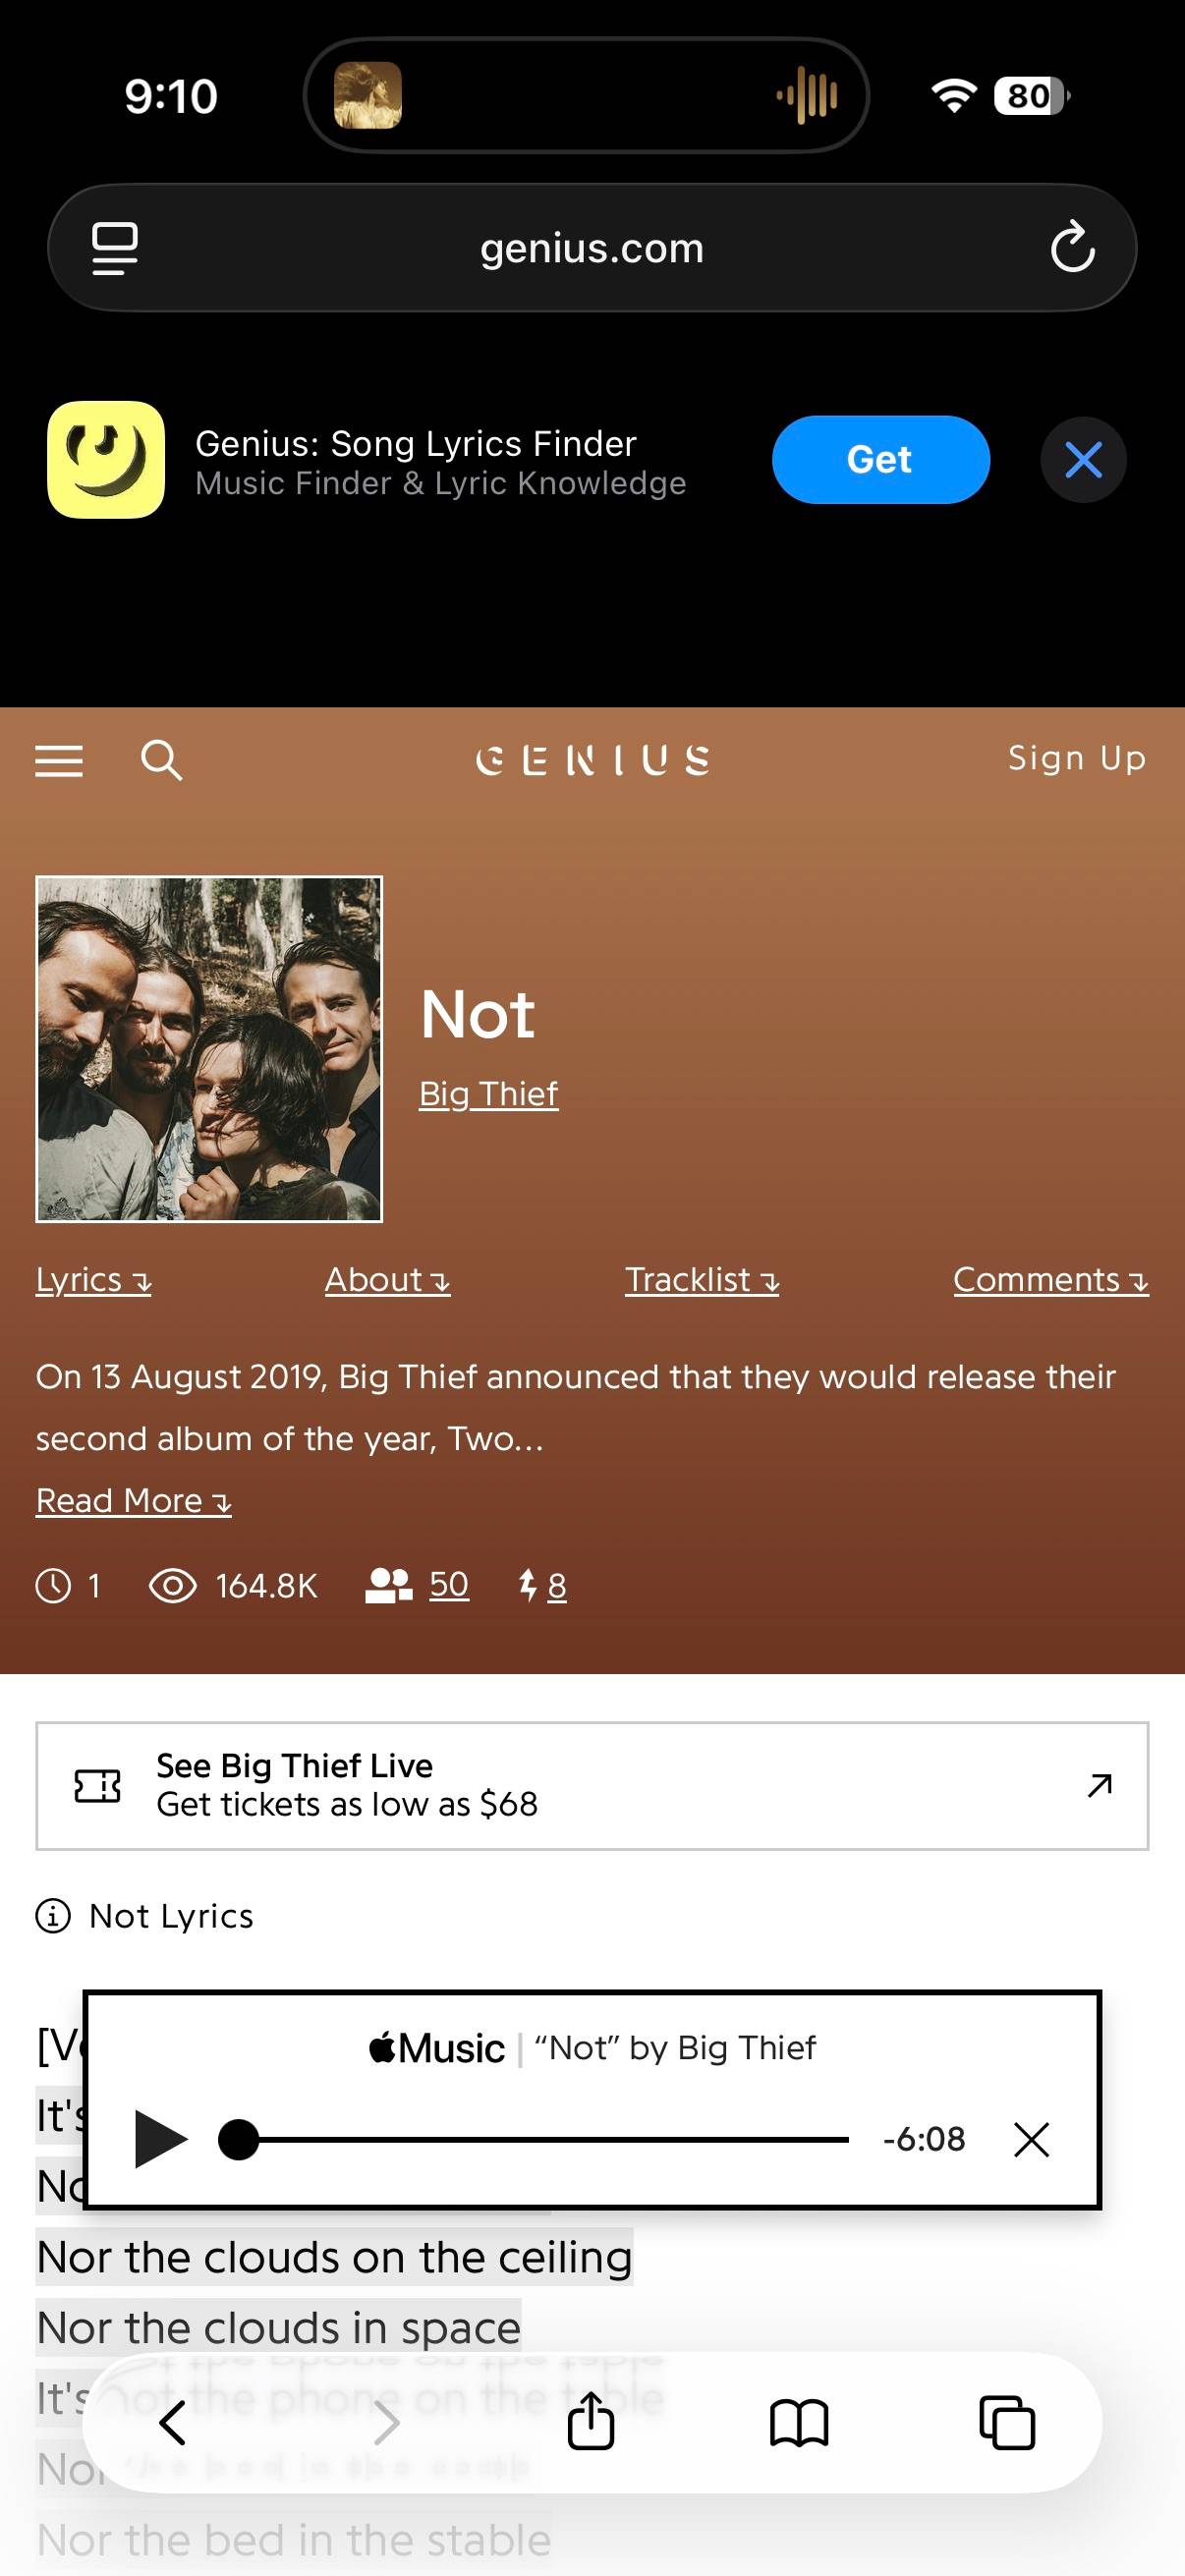
Task: Close the Apple Music player bar
Action: coord(1031,2139)
